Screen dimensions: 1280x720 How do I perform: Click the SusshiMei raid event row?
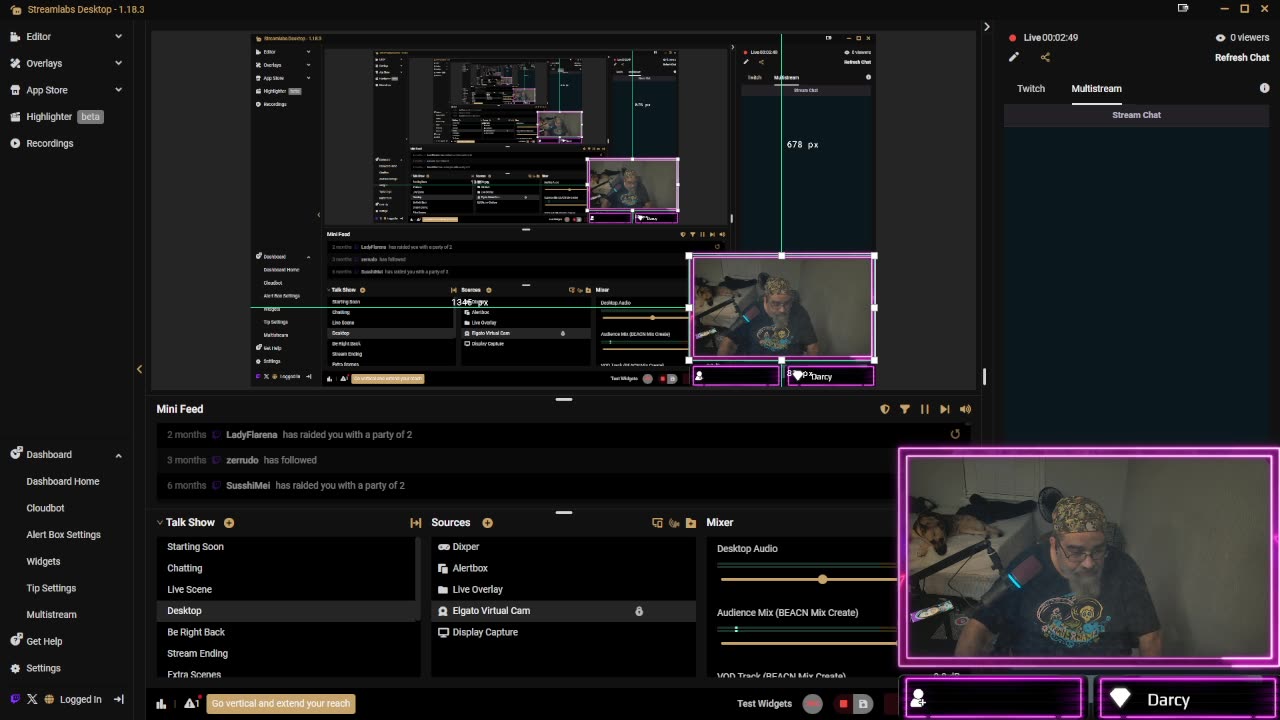pos(564,485)
